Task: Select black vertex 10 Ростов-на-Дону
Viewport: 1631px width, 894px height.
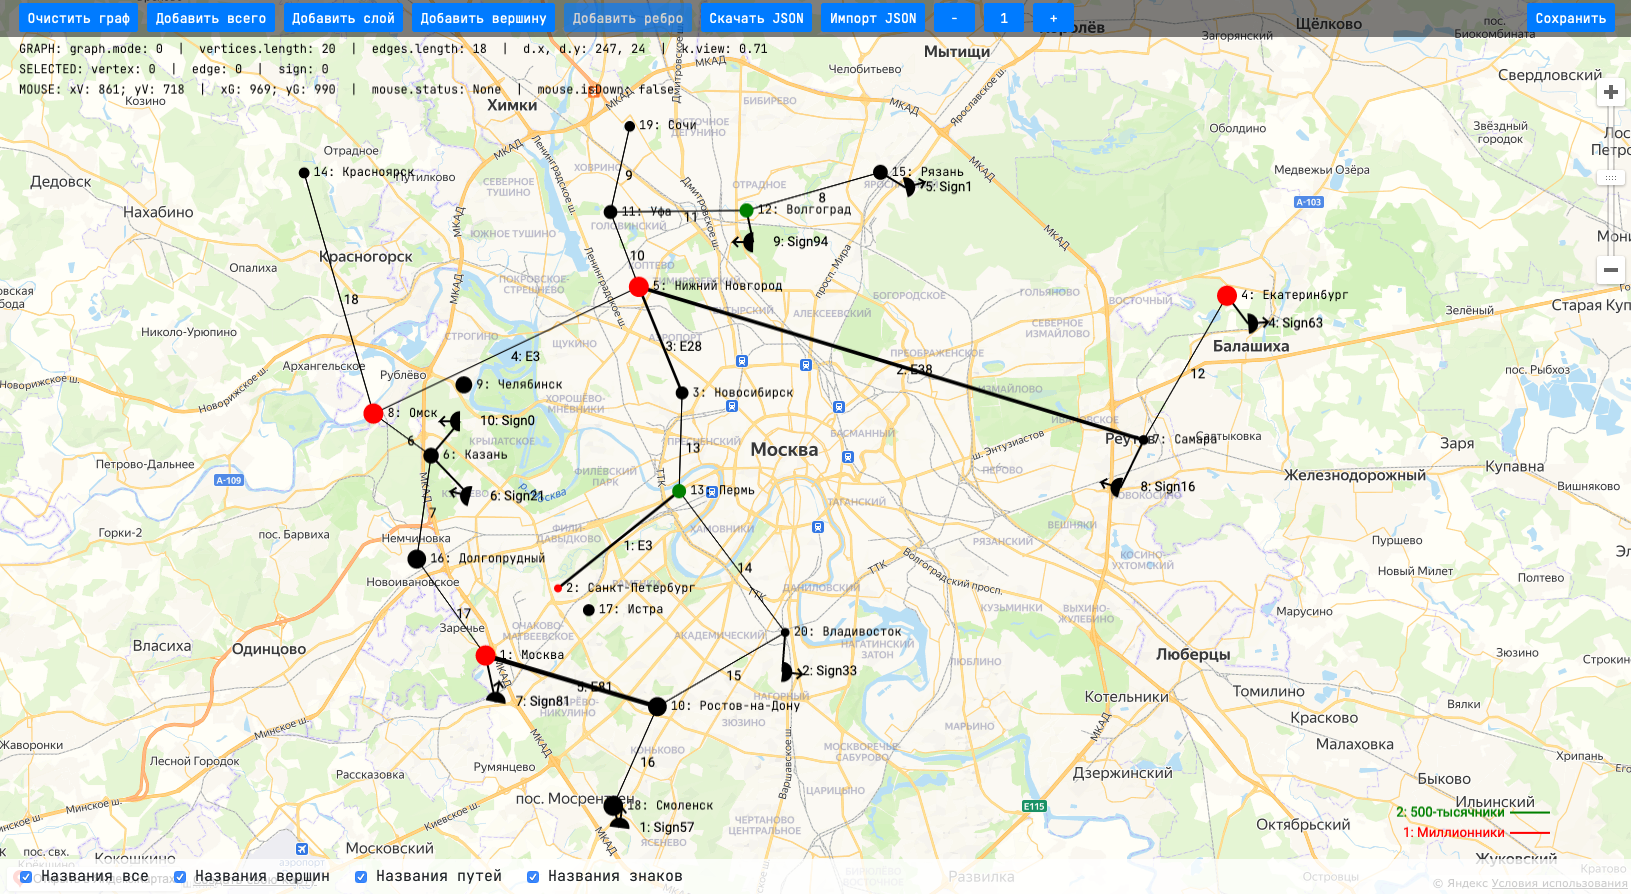Action: point(657,706)
